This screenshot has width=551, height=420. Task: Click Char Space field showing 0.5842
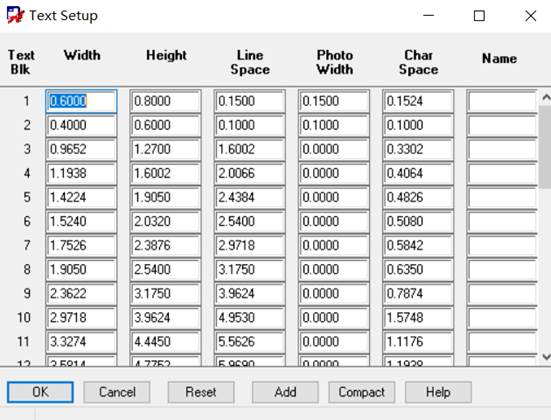click(x=418, y=246)
